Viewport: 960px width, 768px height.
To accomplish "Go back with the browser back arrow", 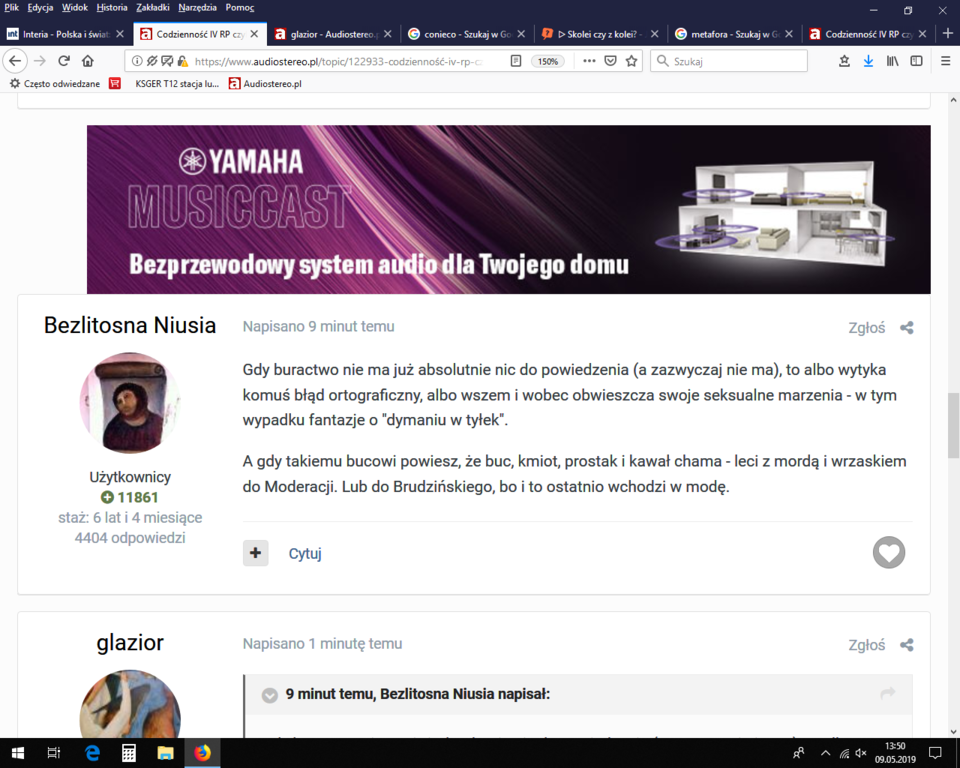I will (x=15, y=61).
